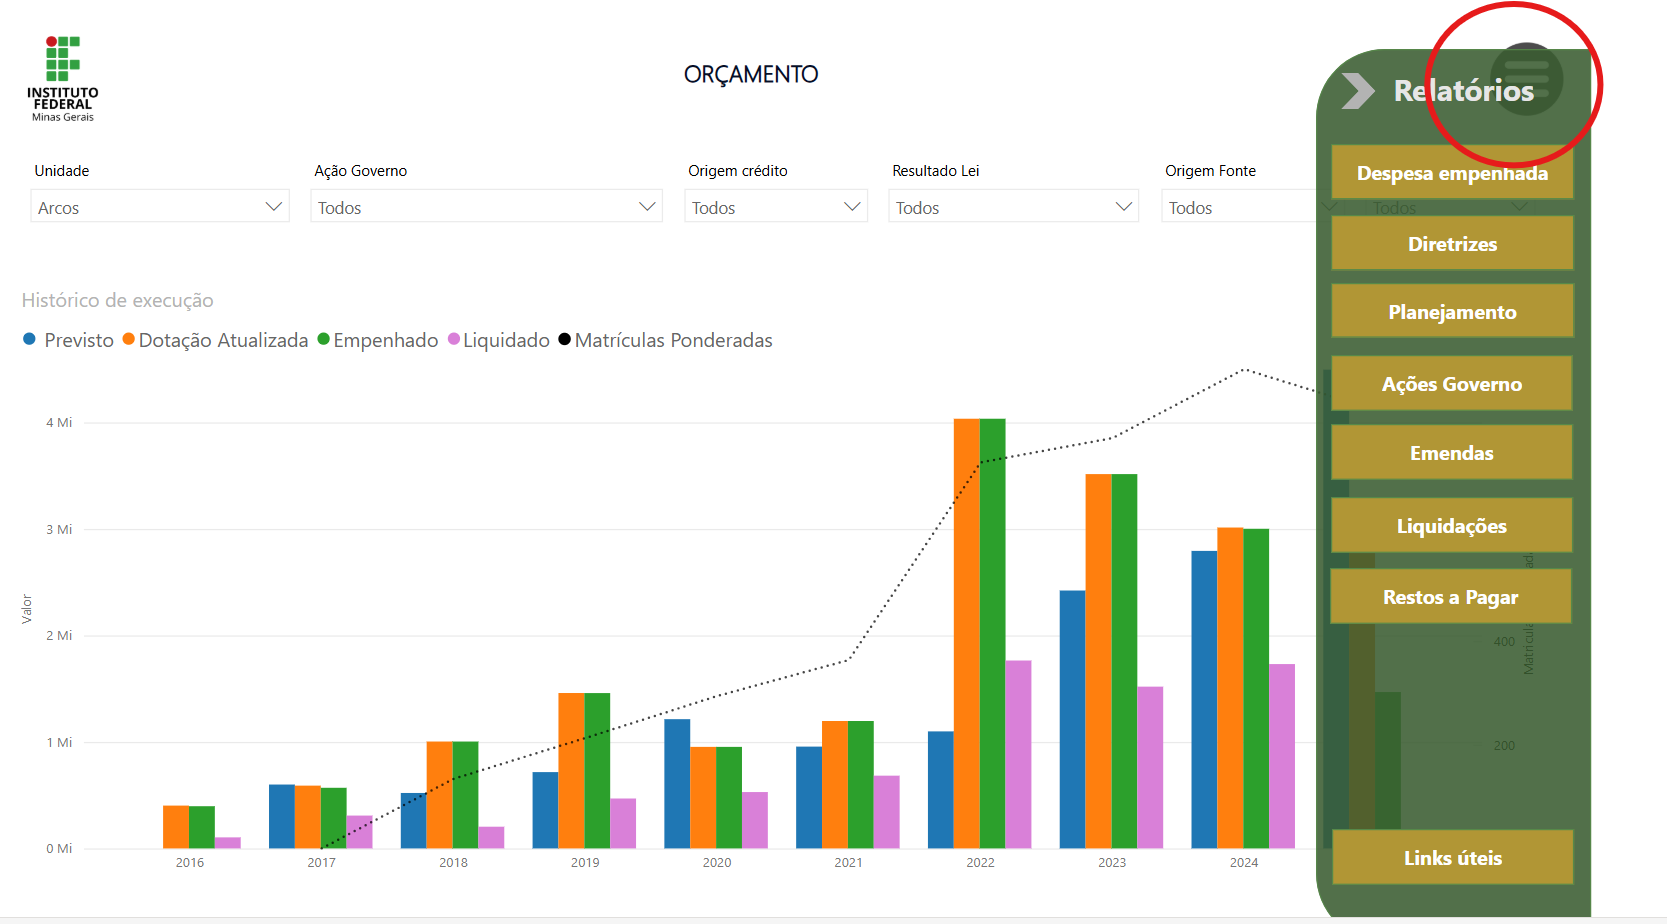Open the Despesa empenhada report
1667x924 pixels.
coord(1452,173)
